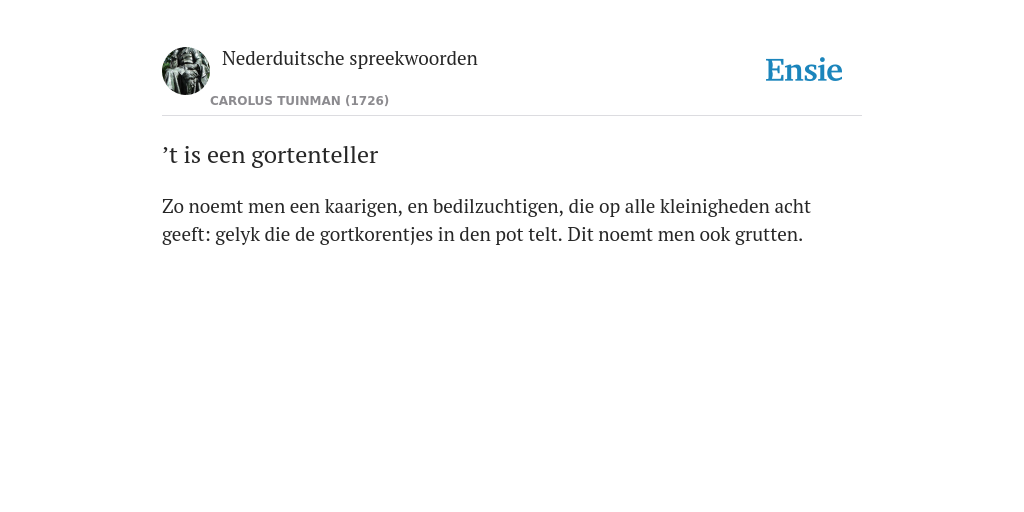Click the "'t is een" heading start
Screen dimensions: 1024x512
[204, 155]
